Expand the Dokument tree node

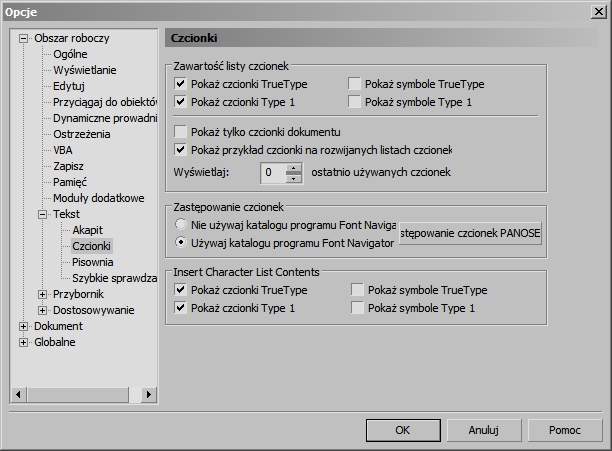coord(25,326)
